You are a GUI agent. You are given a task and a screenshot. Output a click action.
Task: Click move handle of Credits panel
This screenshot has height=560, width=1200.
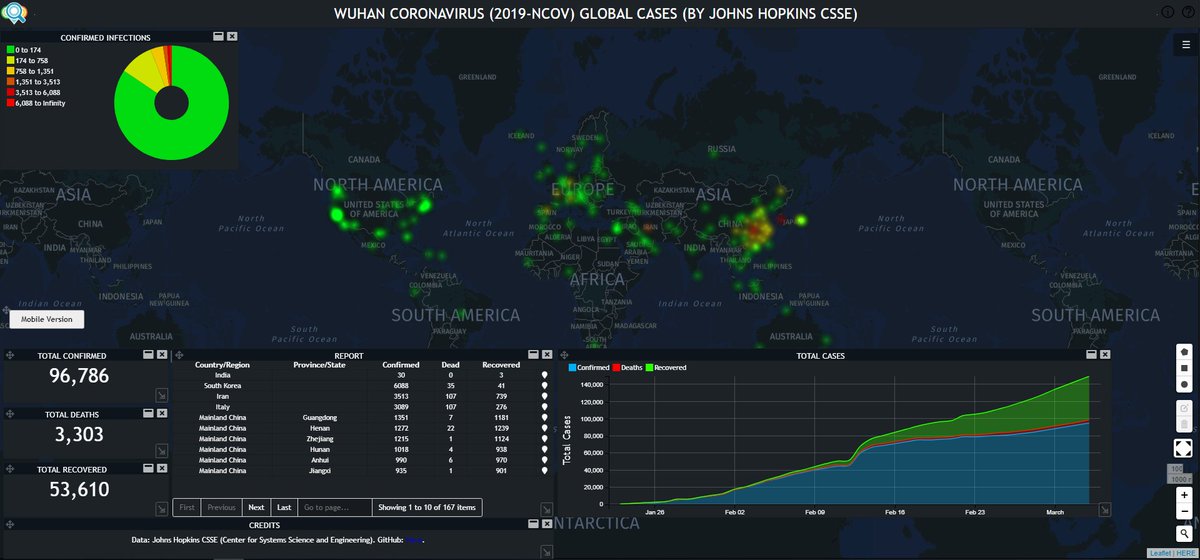10,525
